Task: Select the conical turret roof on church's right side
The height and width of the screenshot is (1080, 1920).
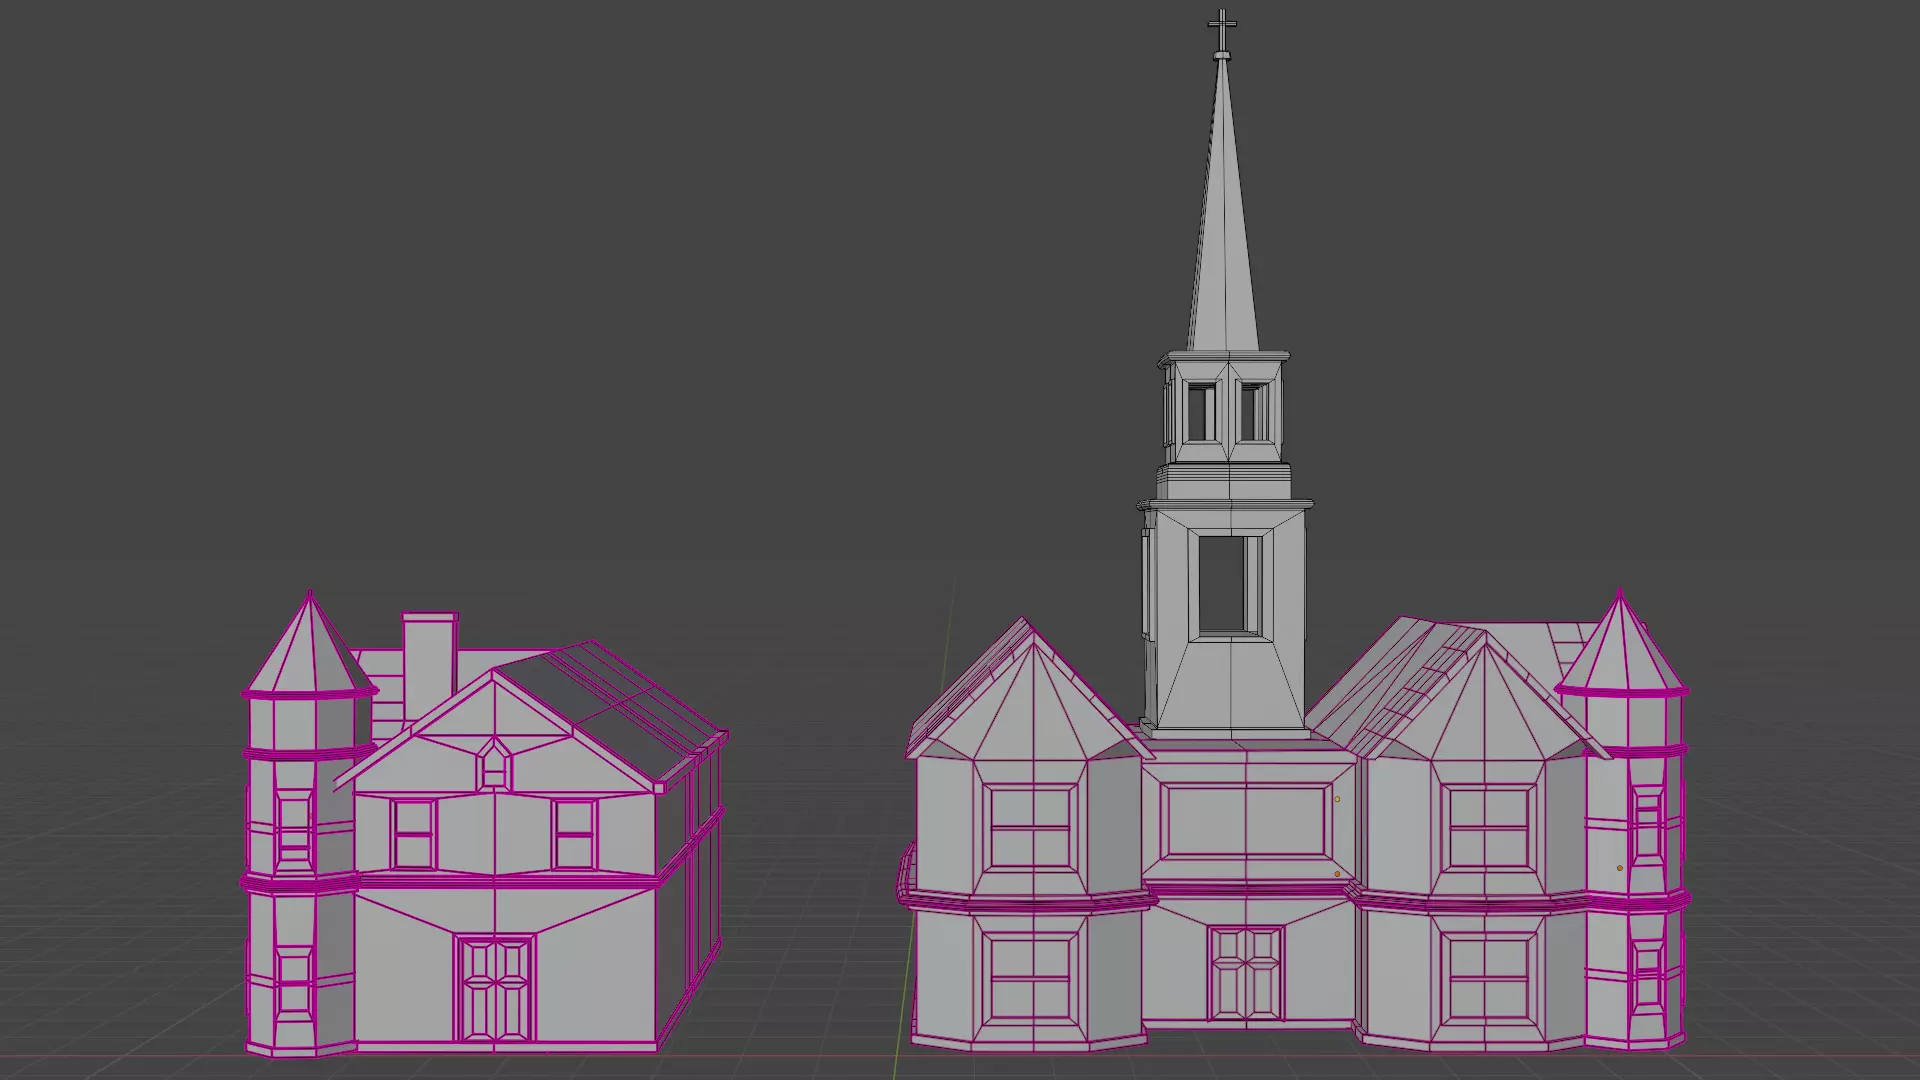Action: click(x=1621, y=643)
